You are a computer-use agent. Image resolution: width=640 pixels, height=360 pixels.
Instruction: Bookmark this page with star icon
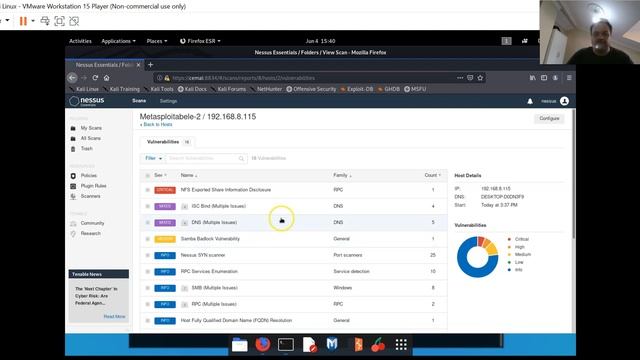(x=480, y=78)
